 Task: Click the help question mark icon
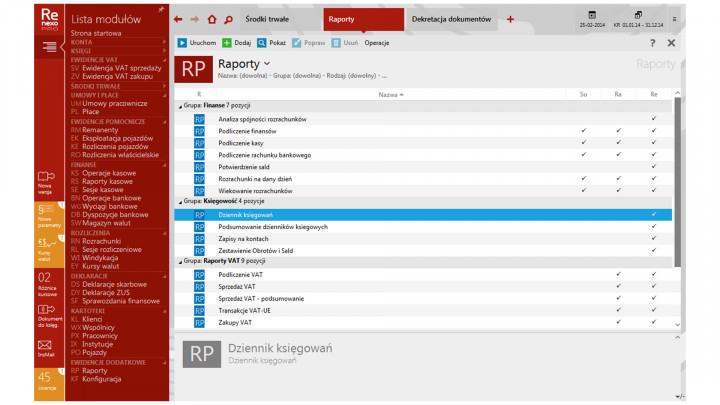coord(652,43)
